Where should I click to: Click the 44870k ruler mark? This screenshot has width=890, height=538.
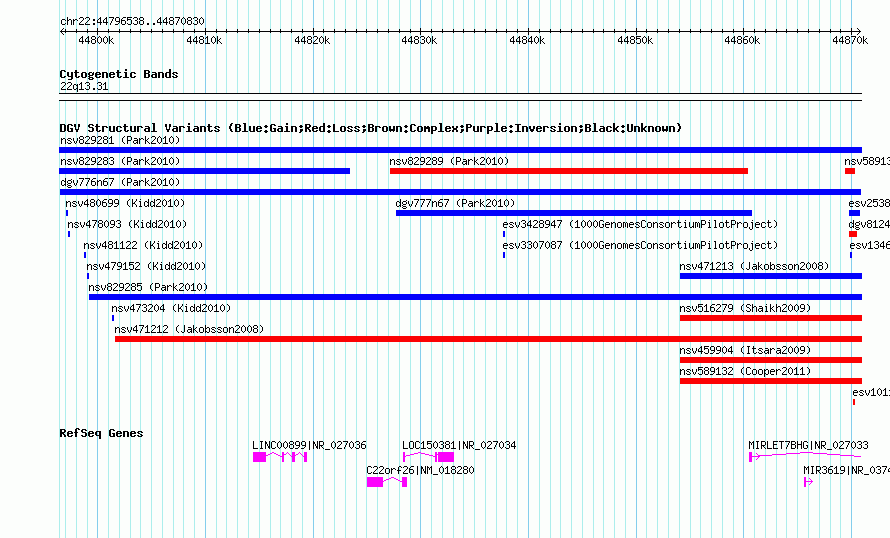tap(850, 40)
